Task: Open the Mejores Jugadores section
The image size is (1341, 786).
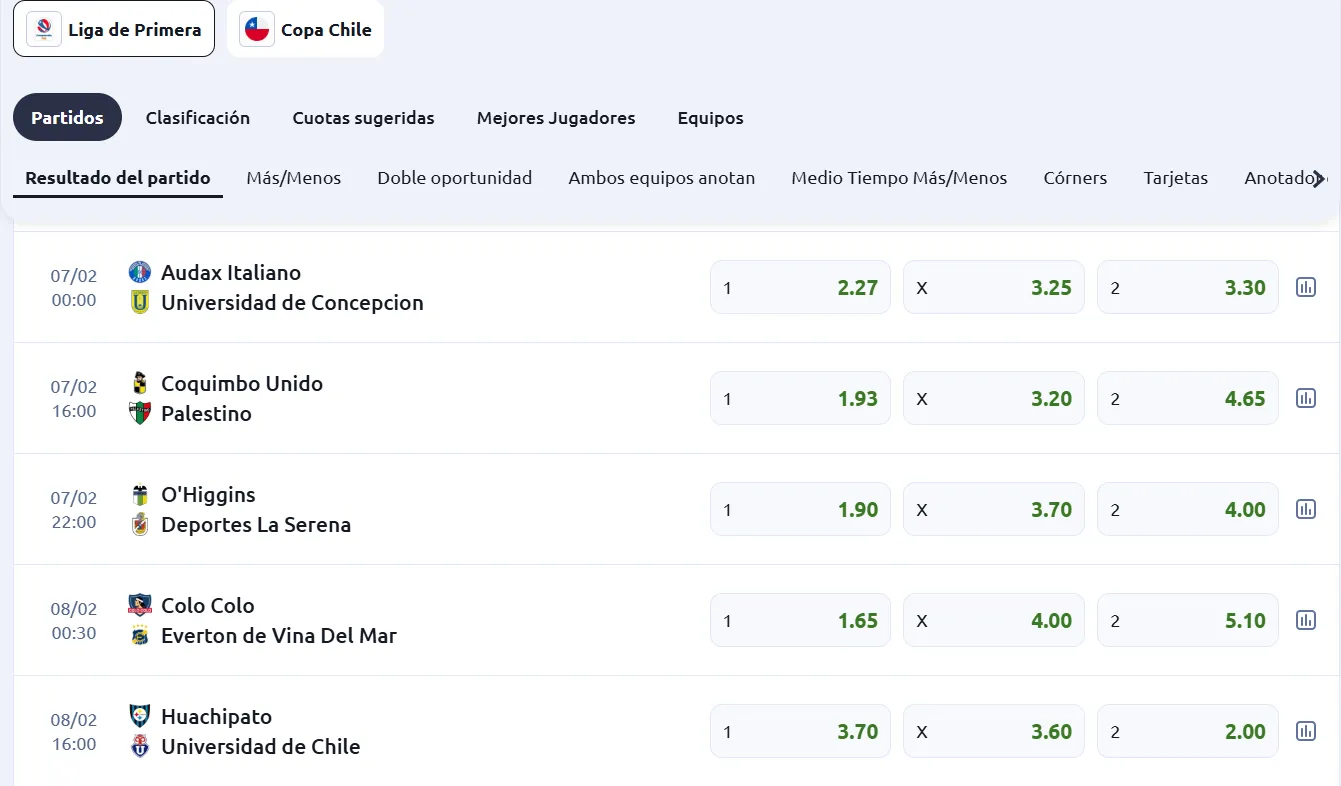Action: pos(556,118)
